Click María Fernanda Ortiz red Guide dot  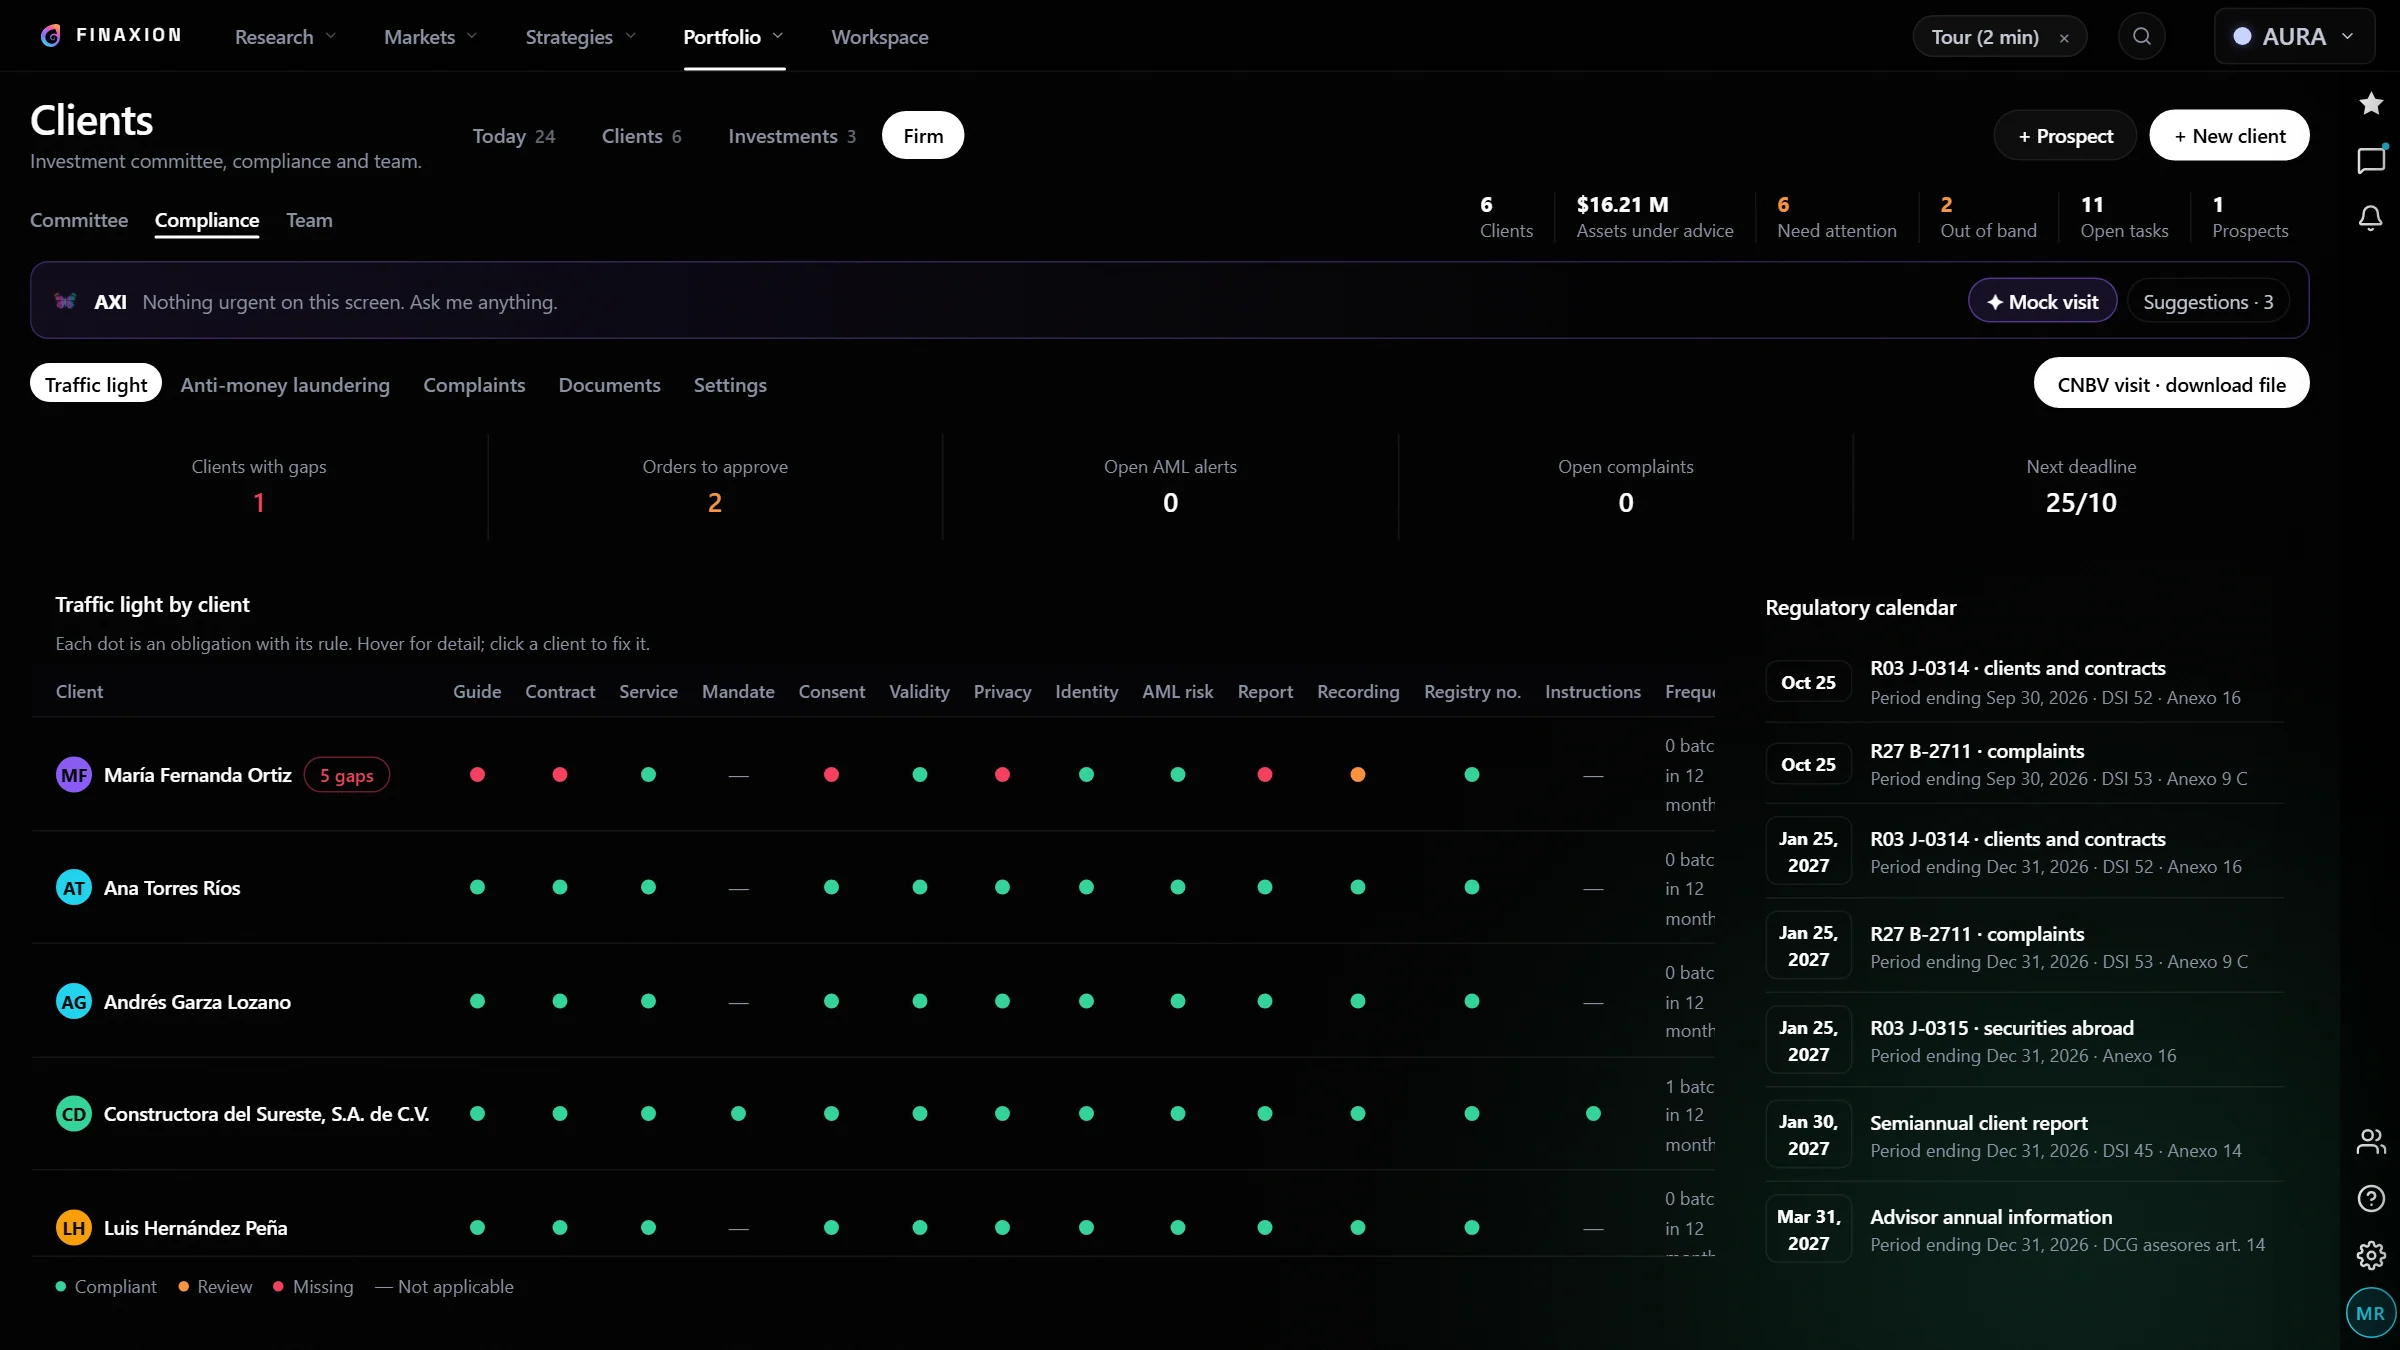coord(477,775)
